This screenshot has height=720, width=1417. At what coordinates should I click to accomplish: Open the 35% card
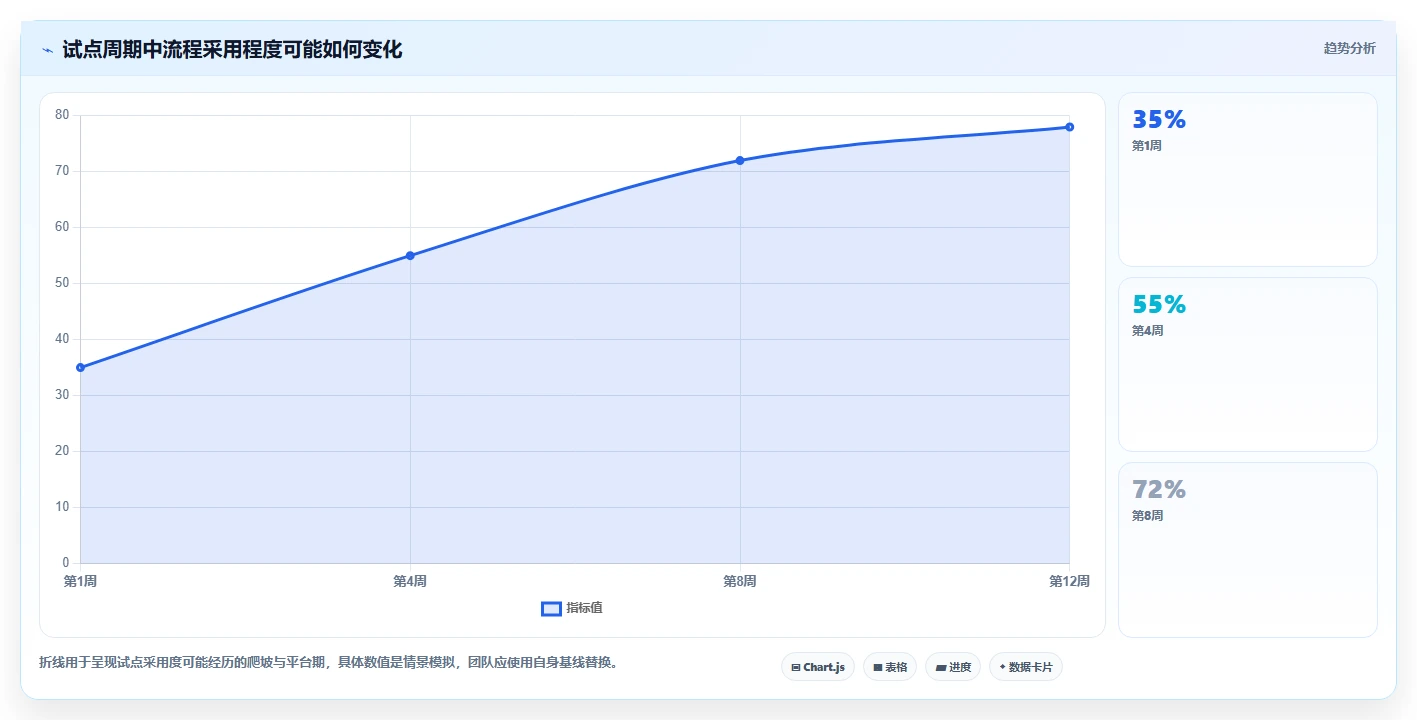point(1247,180)
